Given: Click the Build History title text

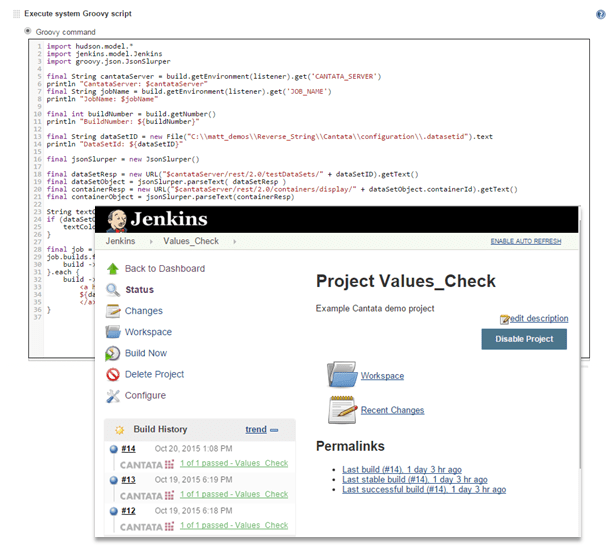Looking at the screenshot, I should 160,429.
